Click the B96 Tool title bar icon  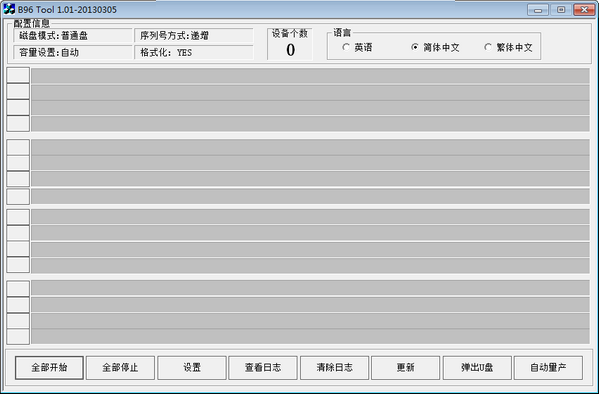pyautogui.click(x=9, y=9)
